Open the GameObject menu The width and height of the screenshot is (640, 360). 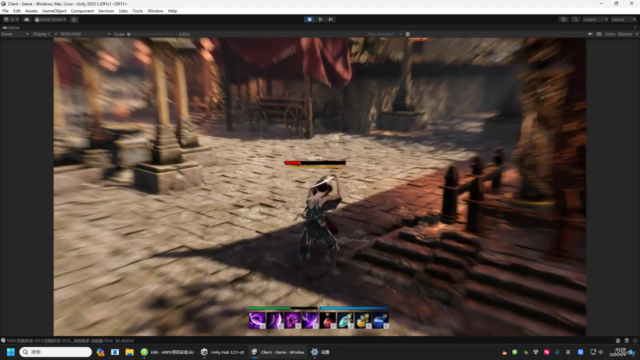[x=54, y=11]
